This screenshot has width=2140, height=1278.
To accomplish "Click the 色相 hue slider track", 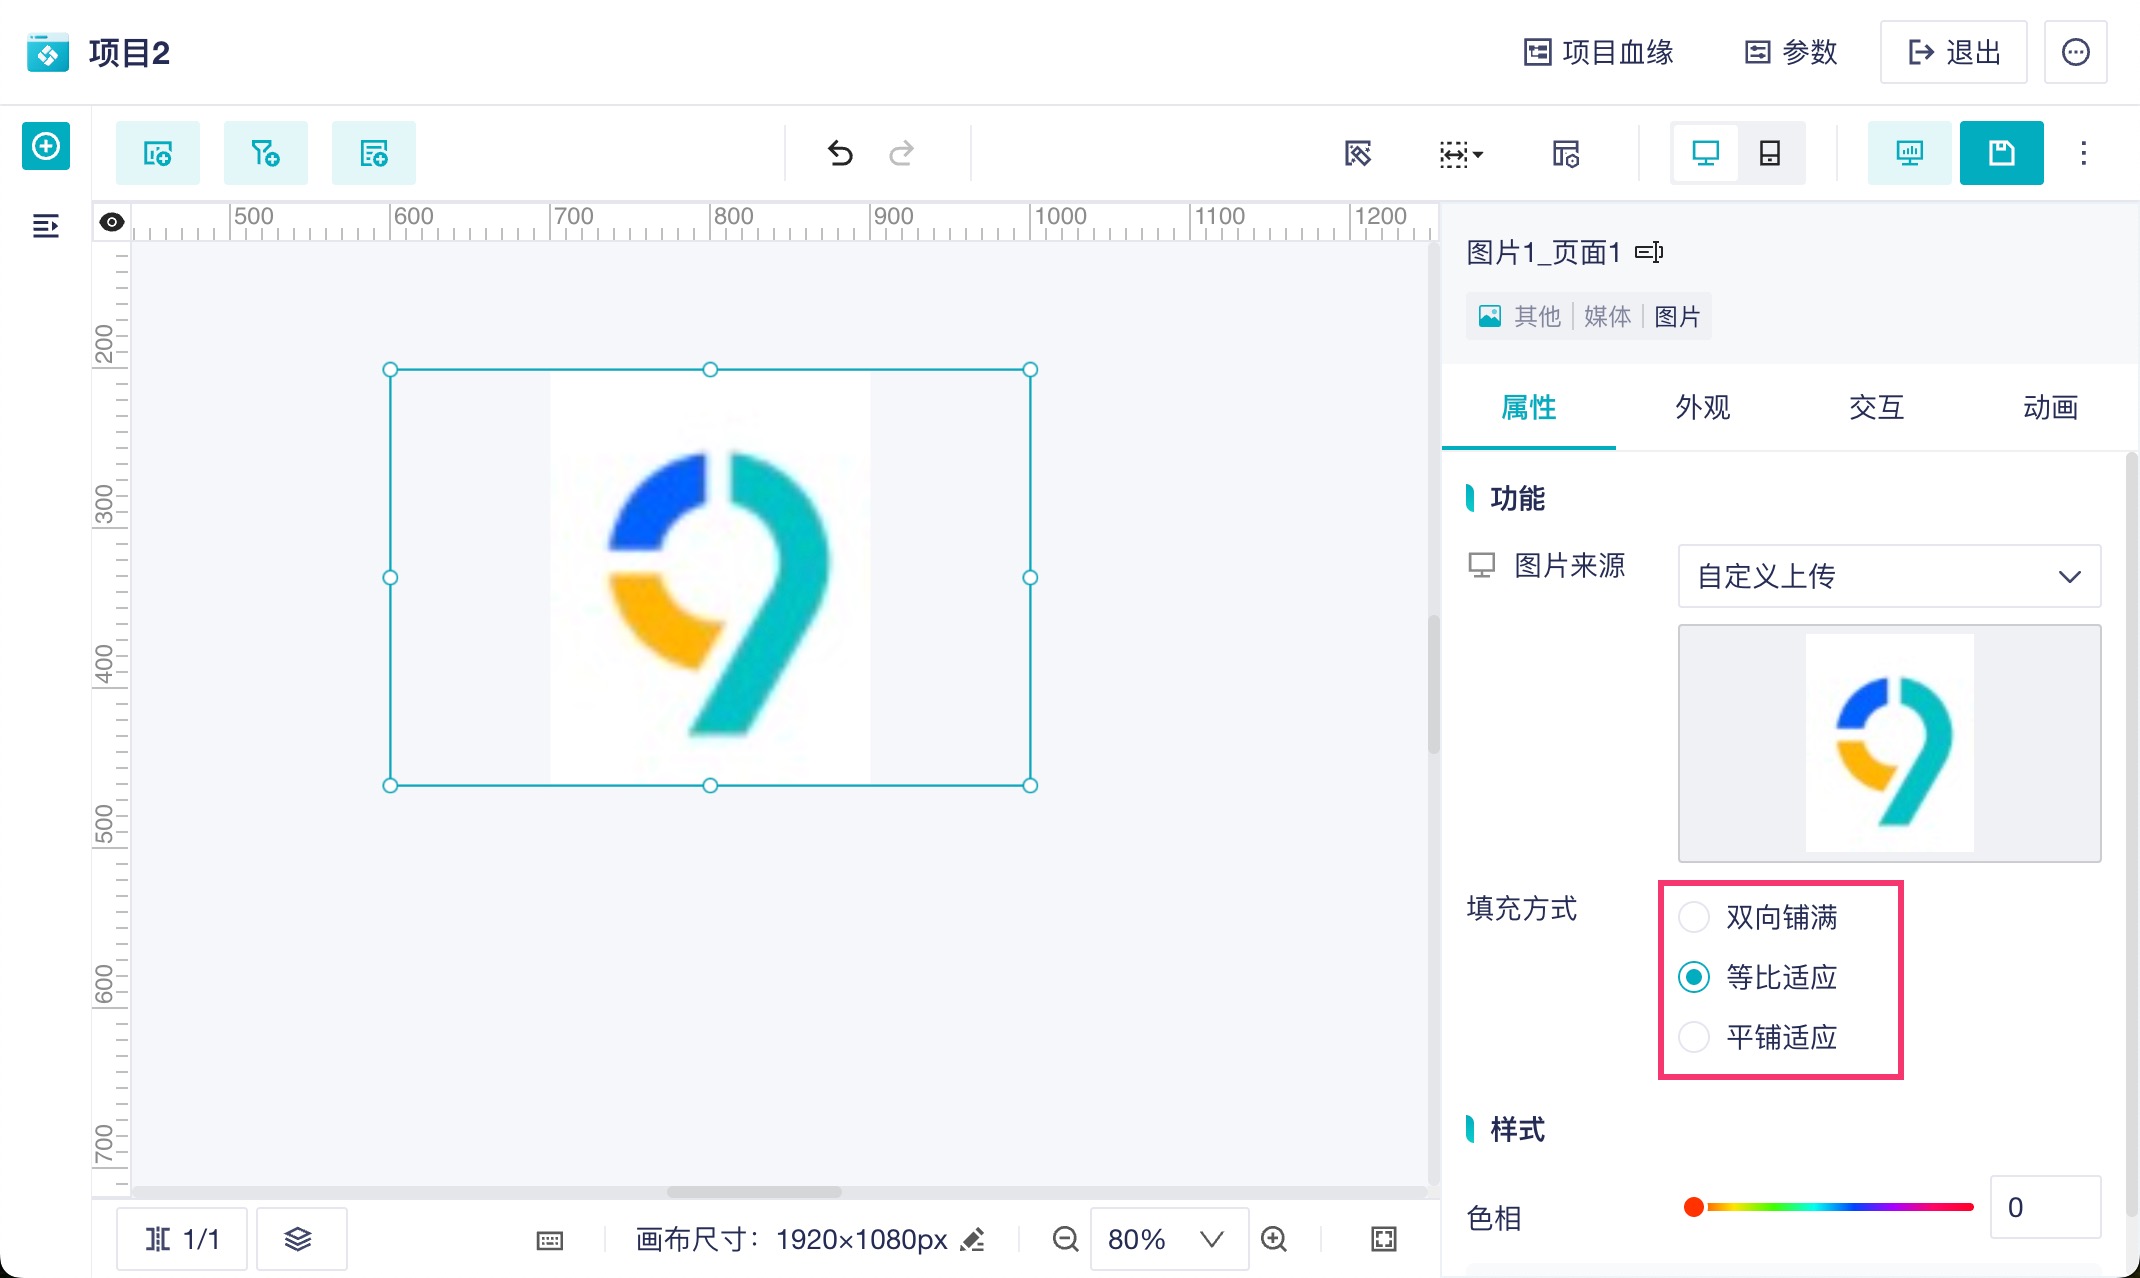I will pos(1840,1207).
